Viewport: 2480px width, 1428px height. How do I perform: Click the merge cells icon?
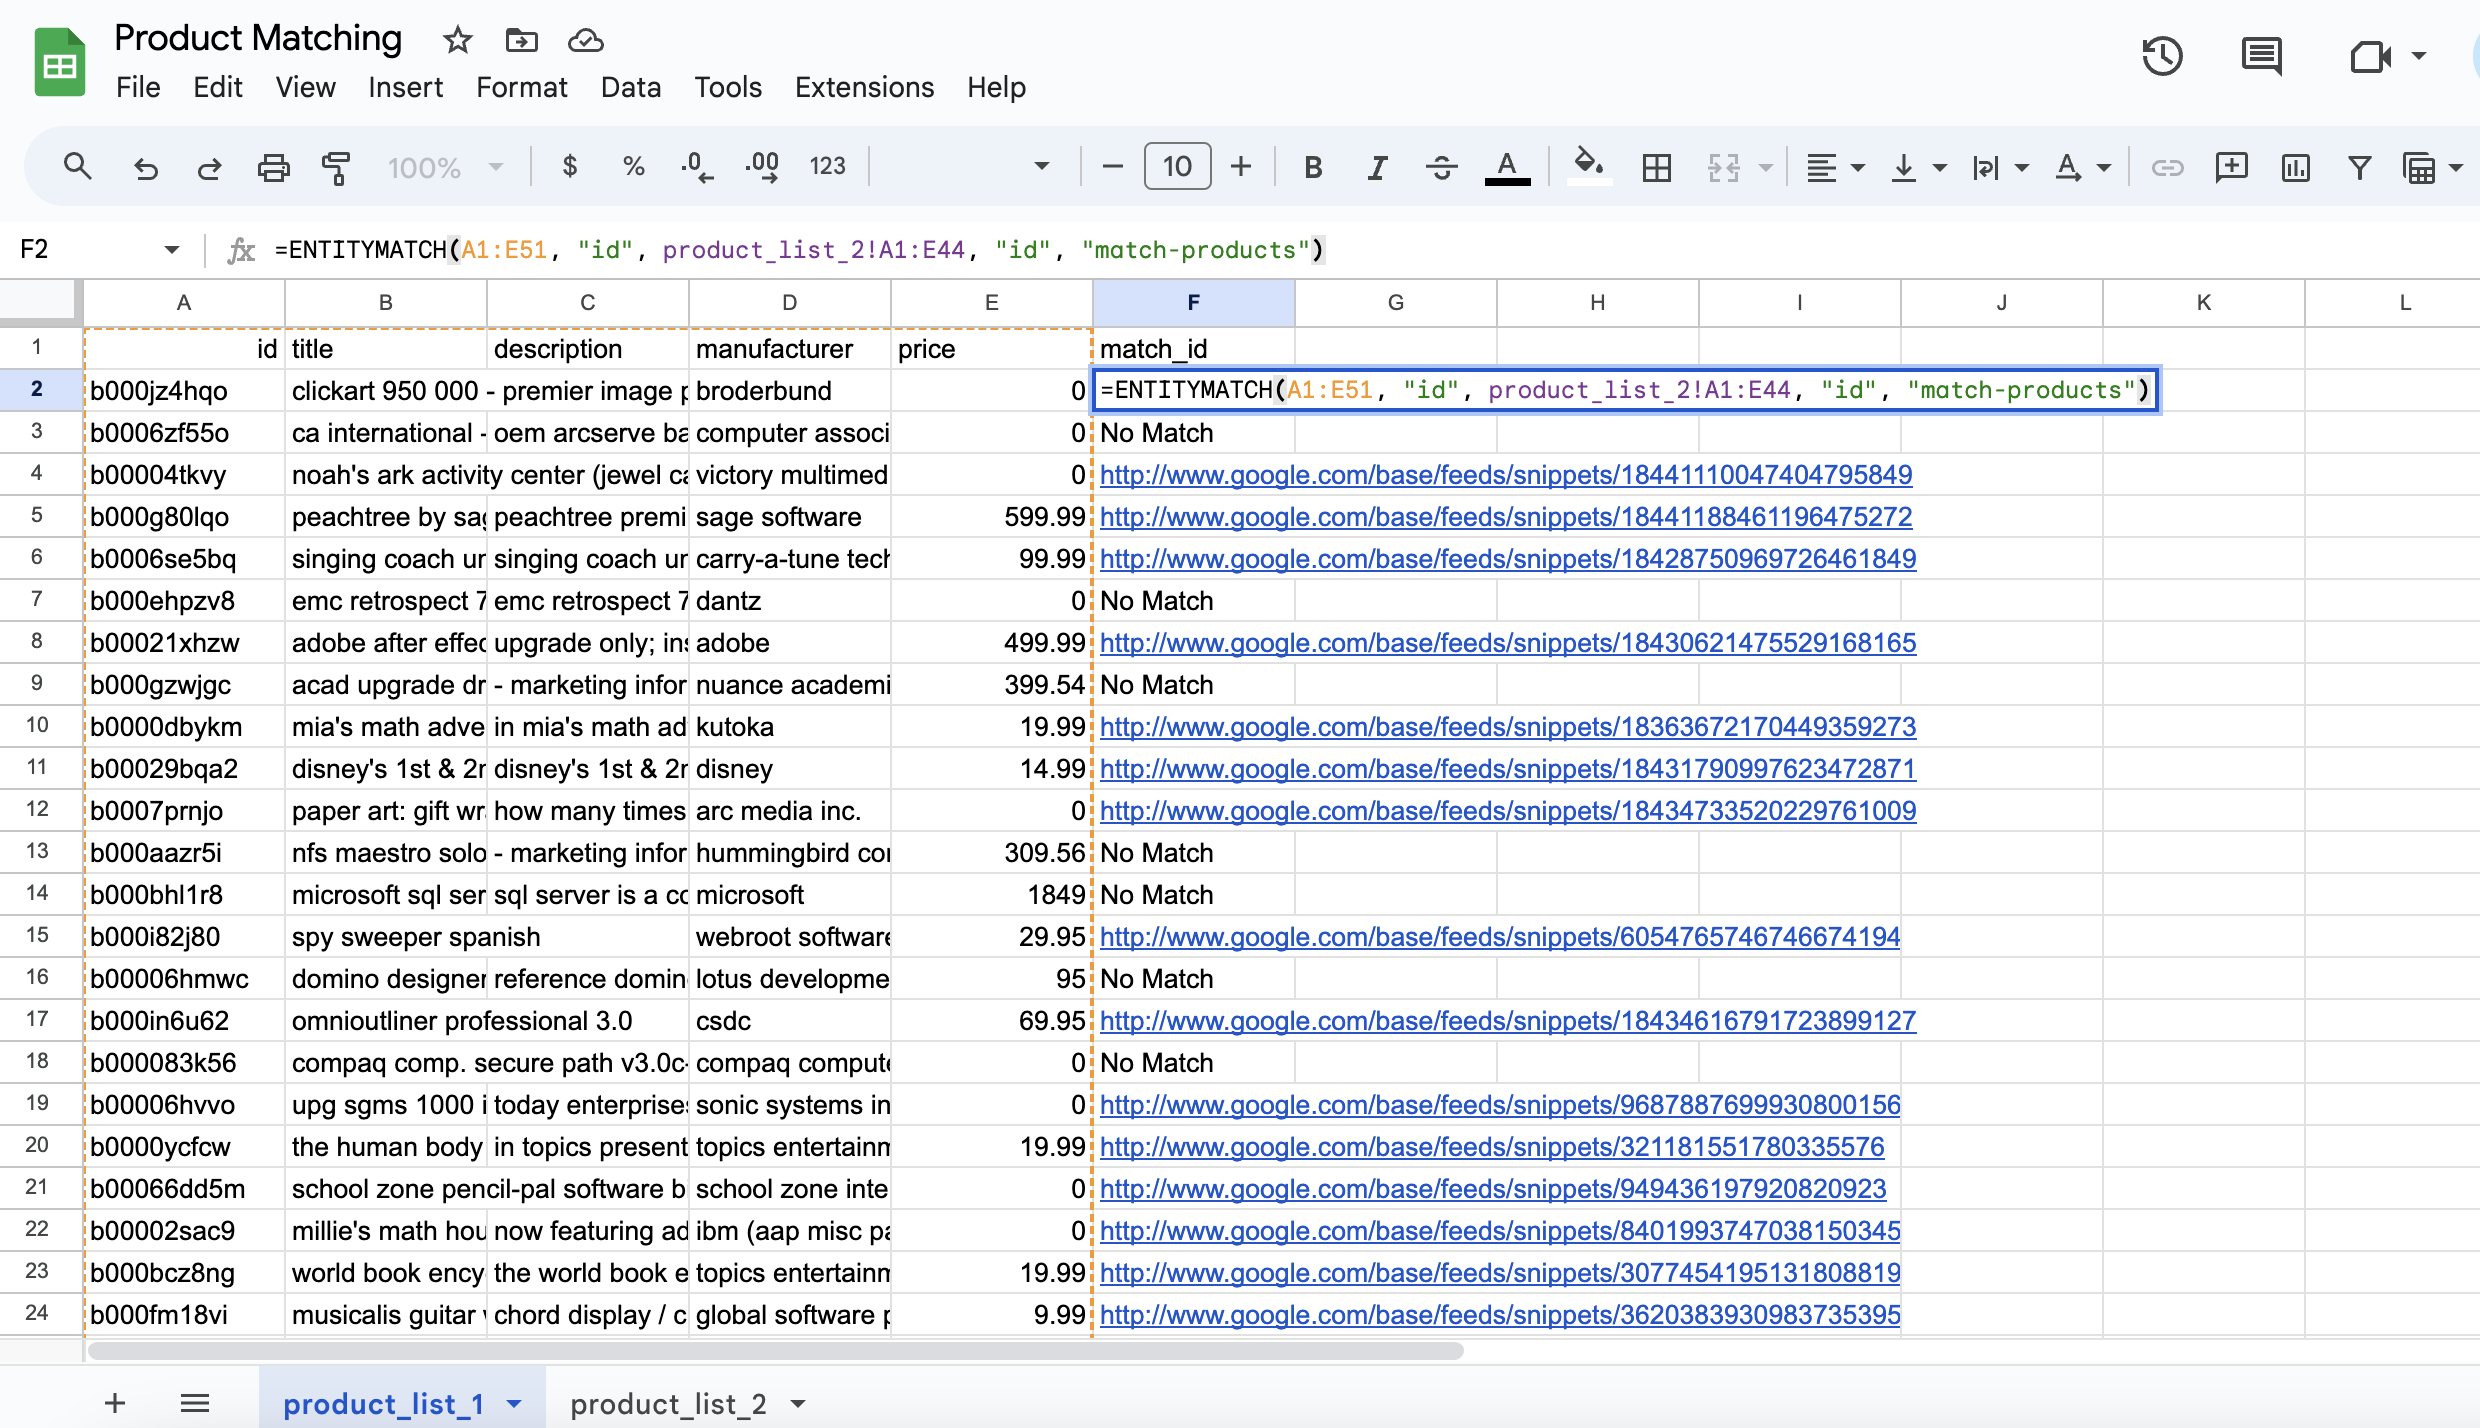pyautogui.click(x=1724, y=167)
